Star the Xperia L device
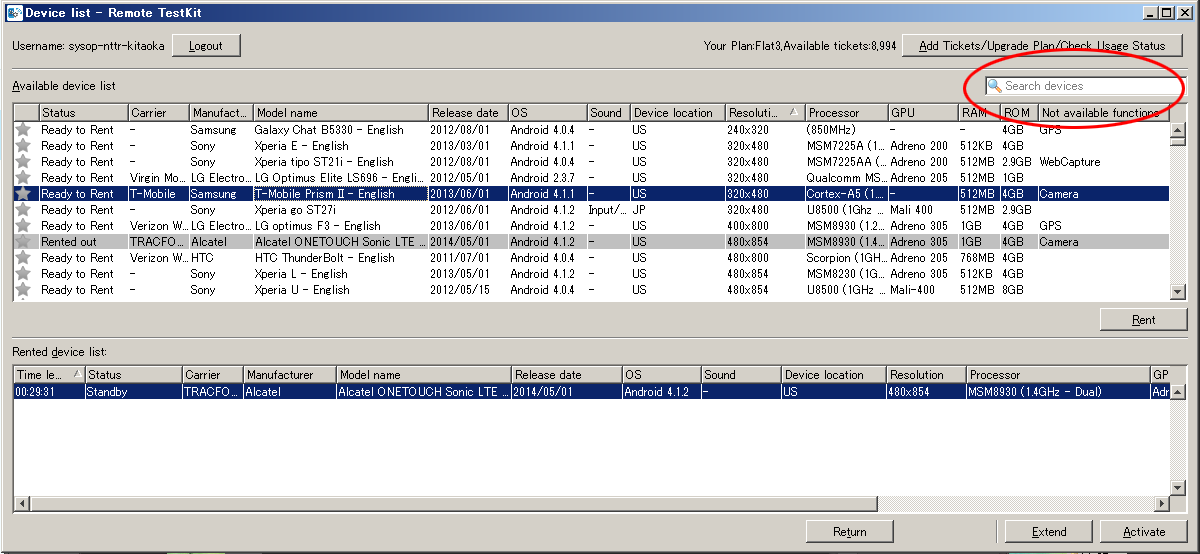This screenshot has height=554, width=1200. tap(23, 273)
